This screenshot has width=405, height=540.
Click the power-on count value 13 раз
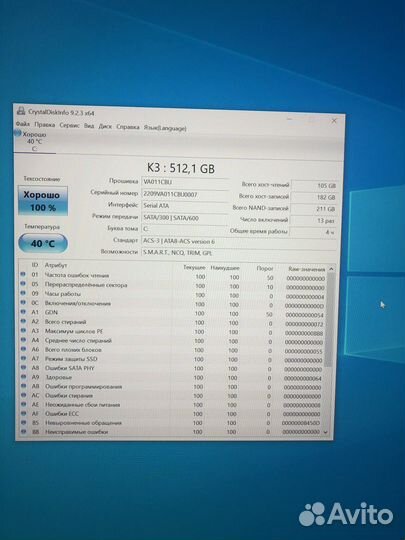(313, 221)
